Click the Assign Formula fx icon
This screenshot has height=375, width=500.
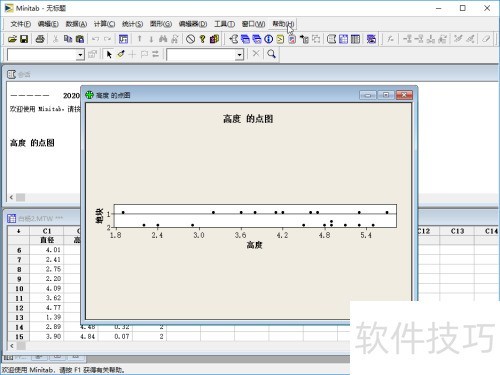coord(390,39)
